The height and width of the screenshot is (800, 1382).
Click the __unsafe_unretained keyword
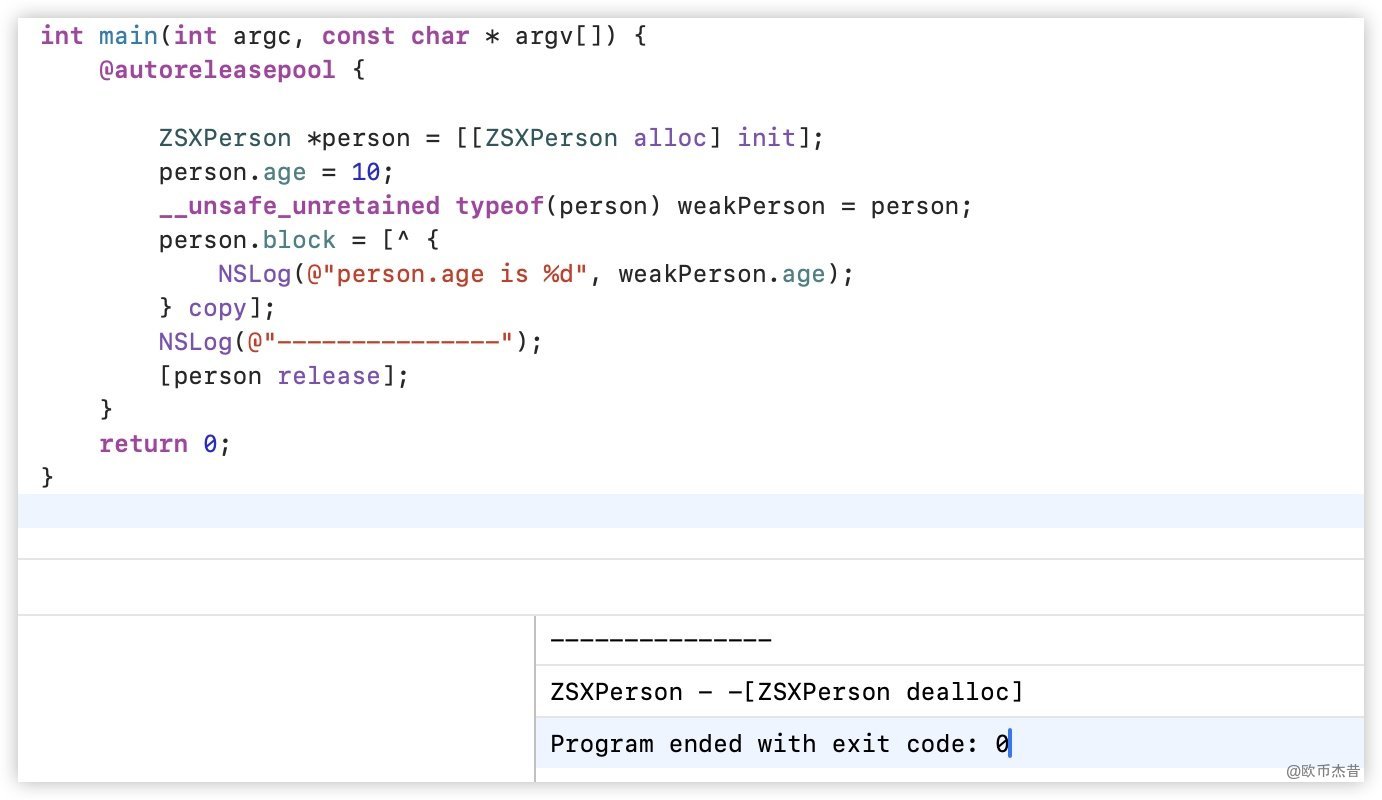click(x=299, y=206)
